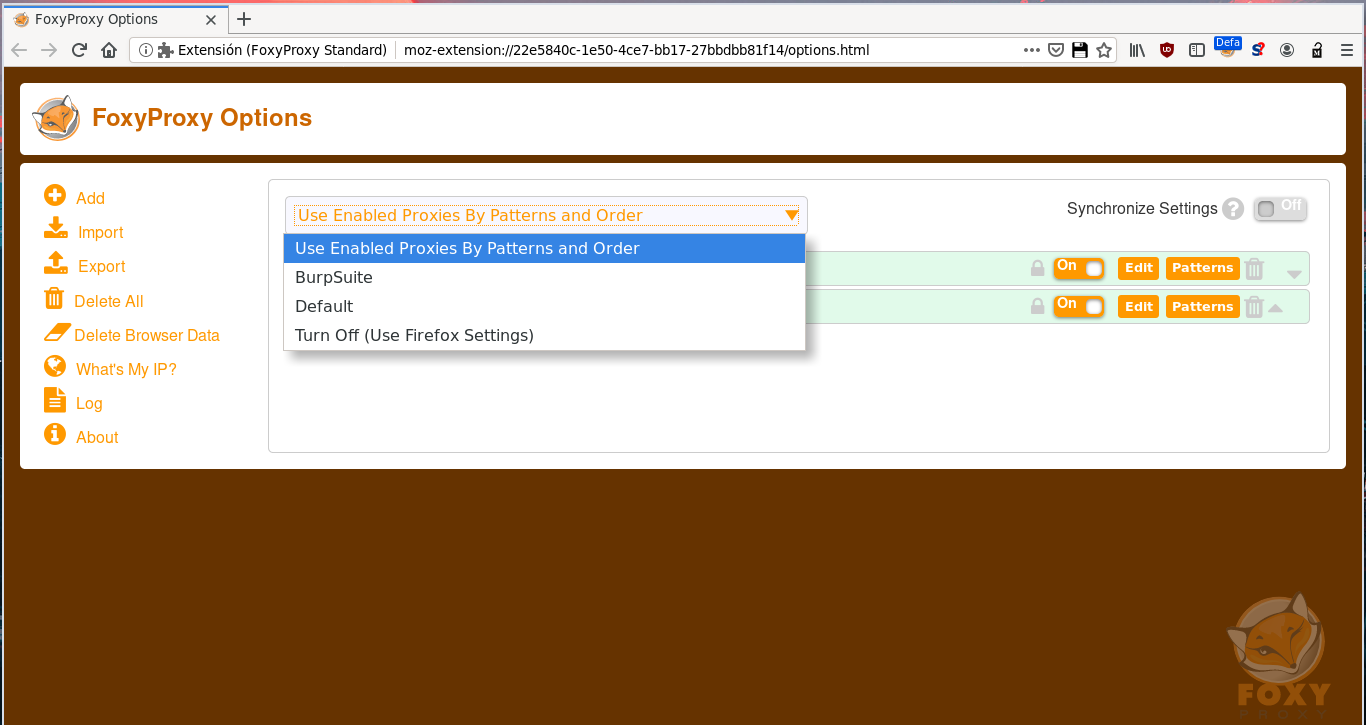Click the uBlock Origin shield icon
Screen dimensions: 1366x725
click(x=1167, y=50)
